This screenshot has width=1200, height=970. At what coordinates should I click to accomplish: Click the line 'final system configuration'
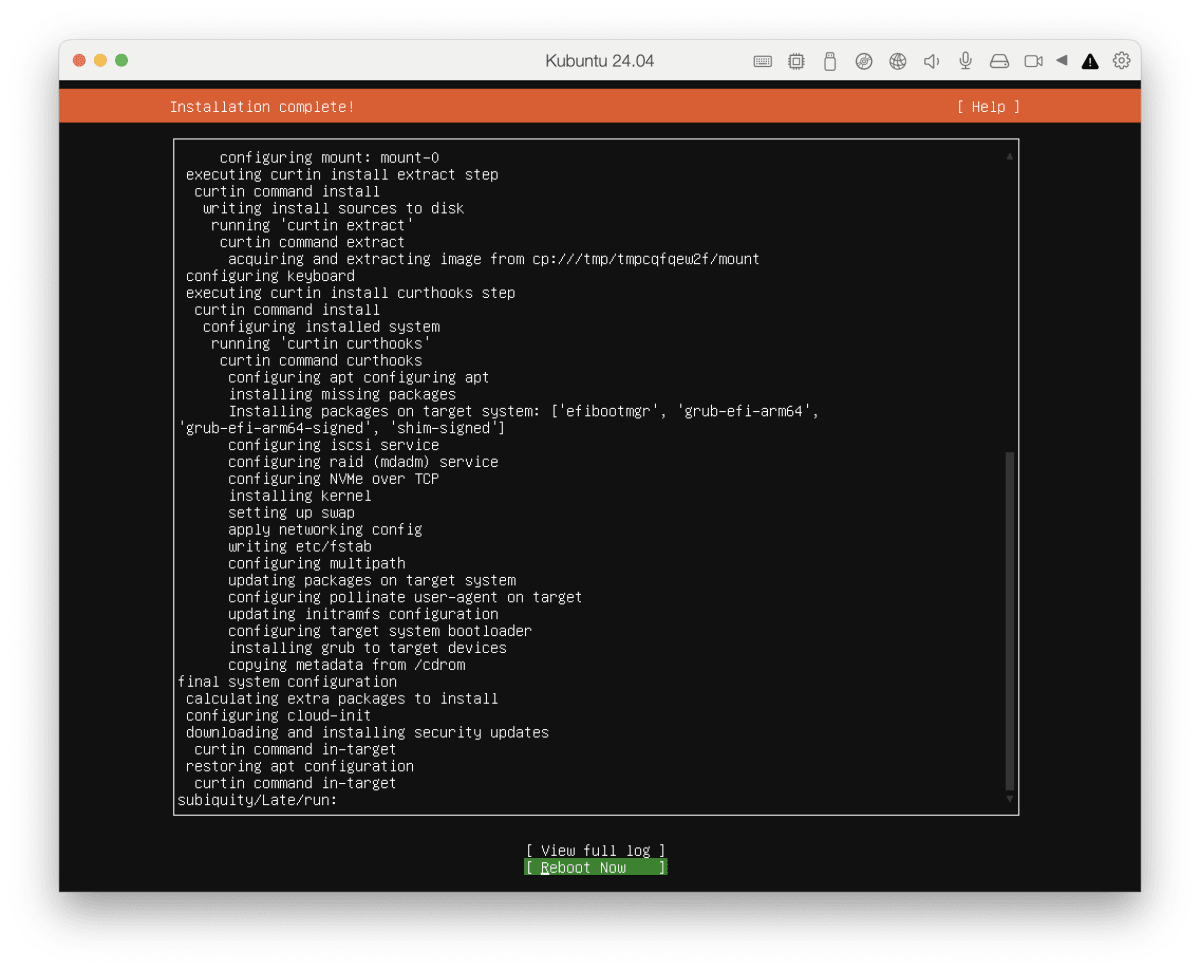287,682
